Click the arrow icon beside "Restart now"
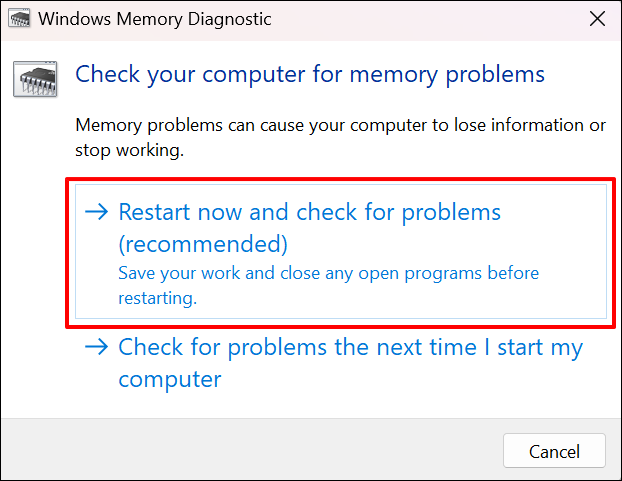 tap(97, 212)
